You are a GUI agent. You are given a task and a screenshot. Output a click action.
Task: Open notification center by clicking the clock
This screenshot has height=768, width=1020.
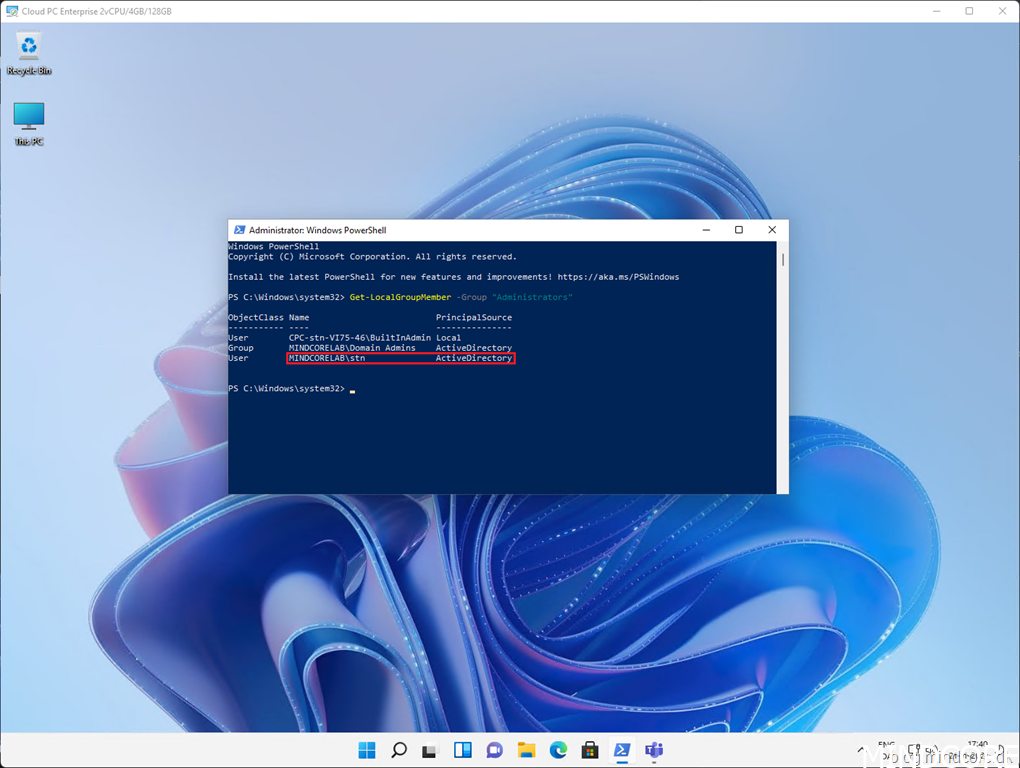pos(977,749)
